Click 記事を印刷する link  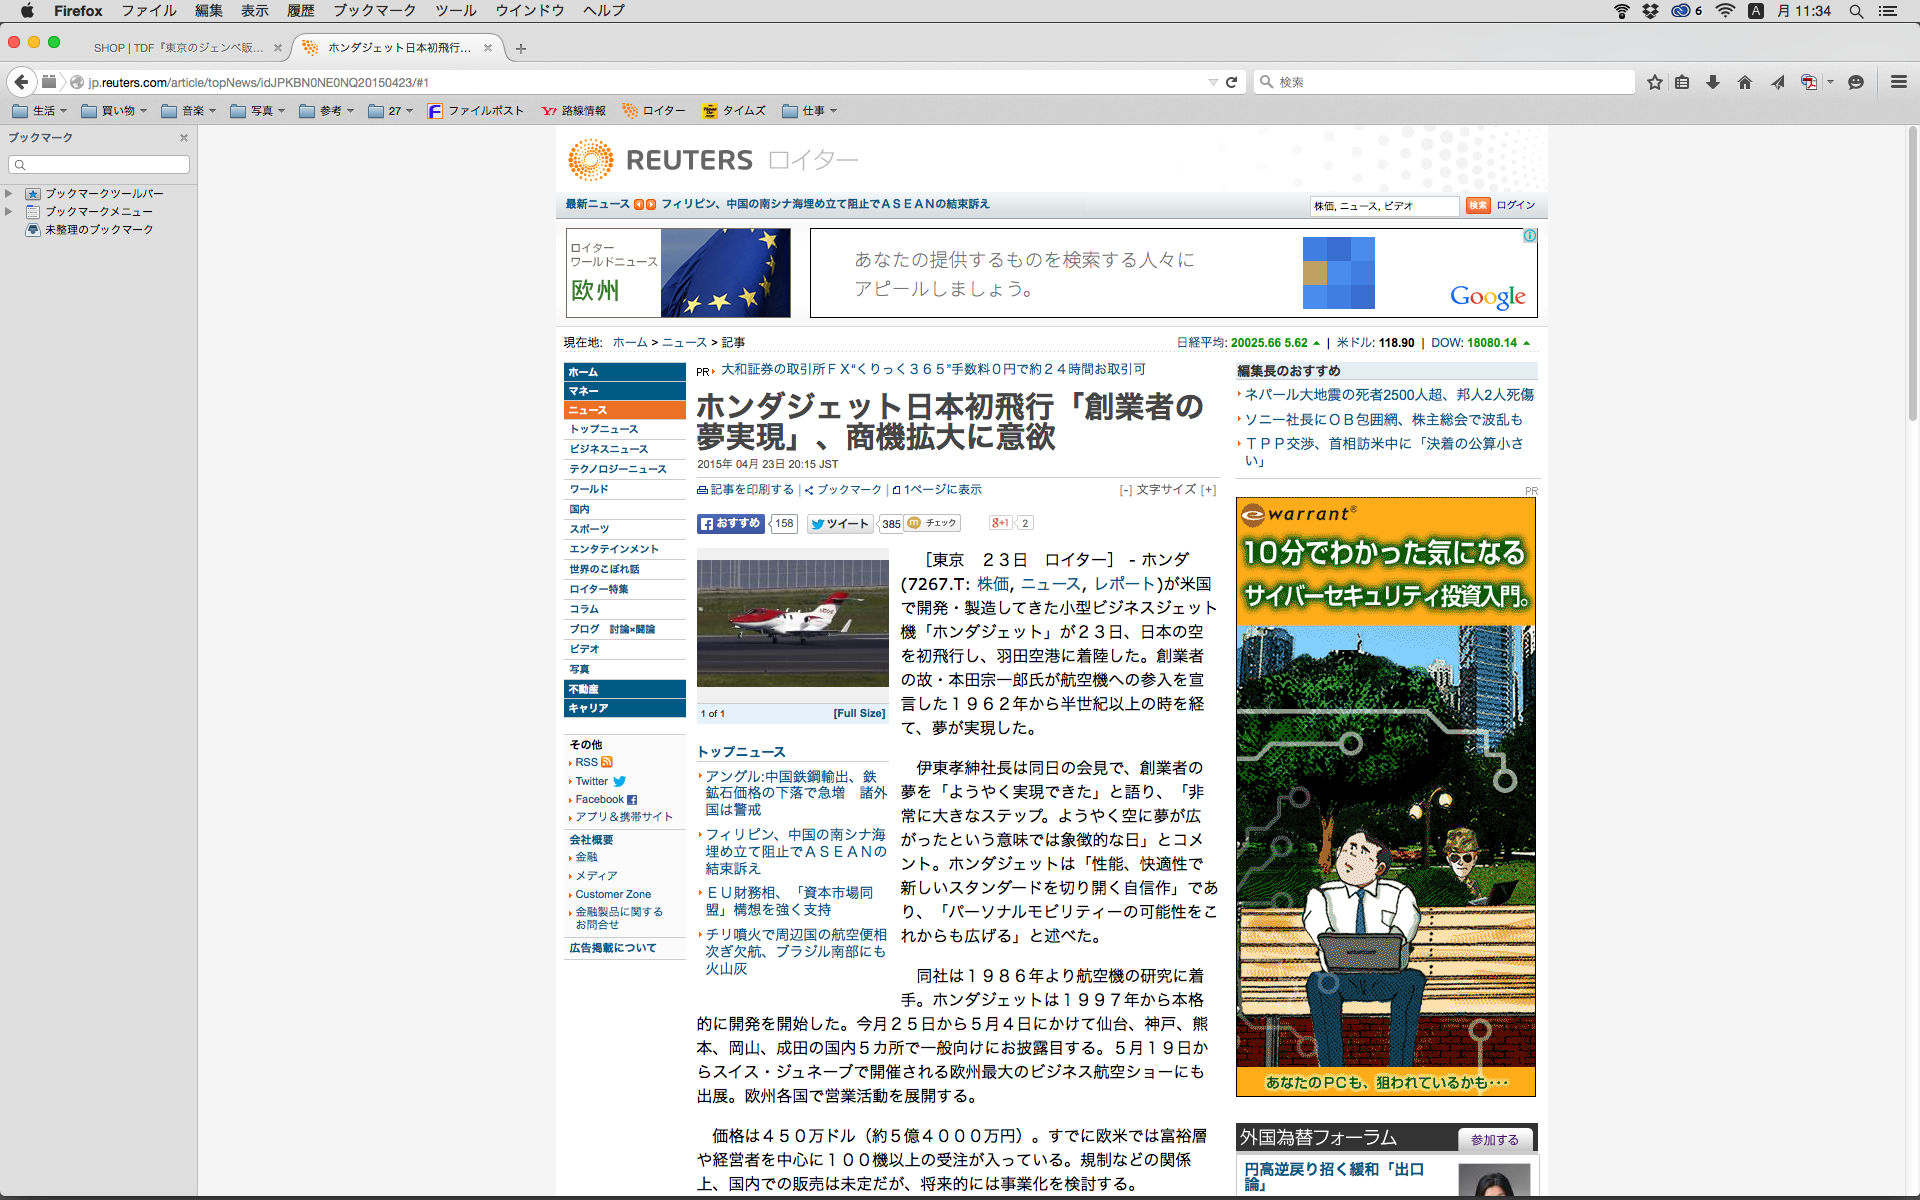pyautogui.click(x=751, y=490)
